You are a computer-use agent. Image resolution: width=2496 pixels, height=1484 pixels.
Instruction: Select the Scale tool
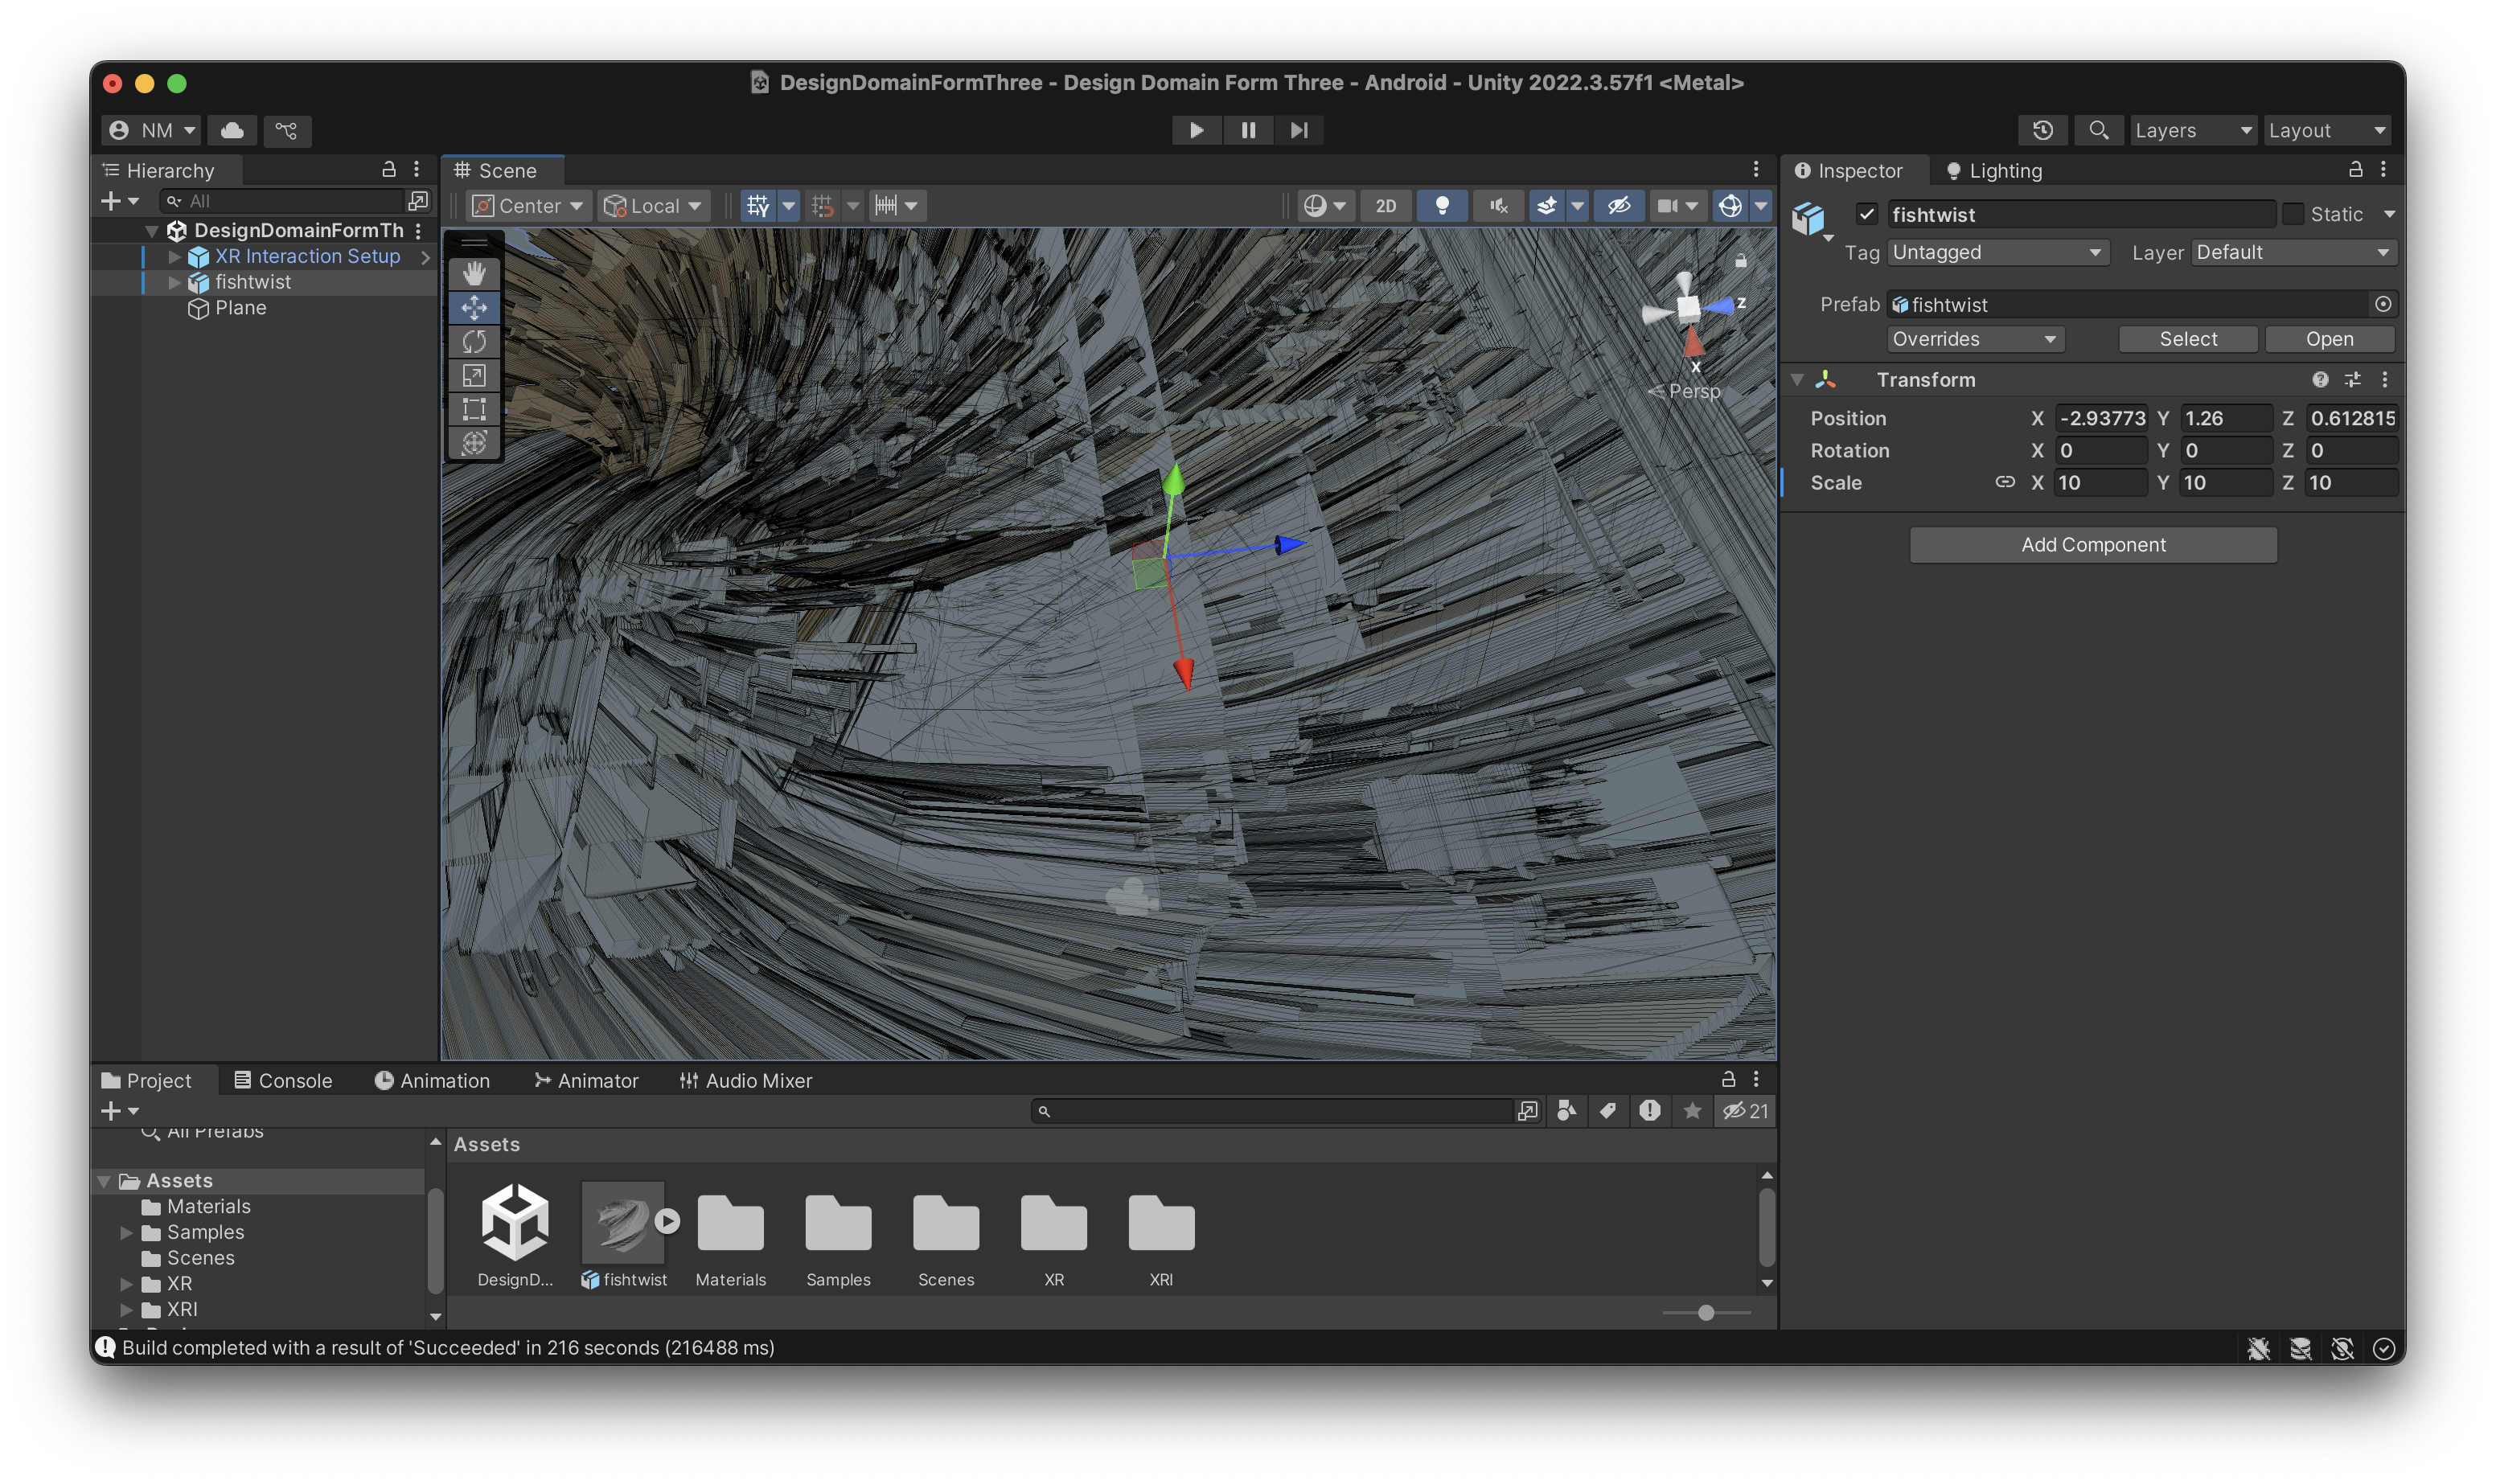474,375
